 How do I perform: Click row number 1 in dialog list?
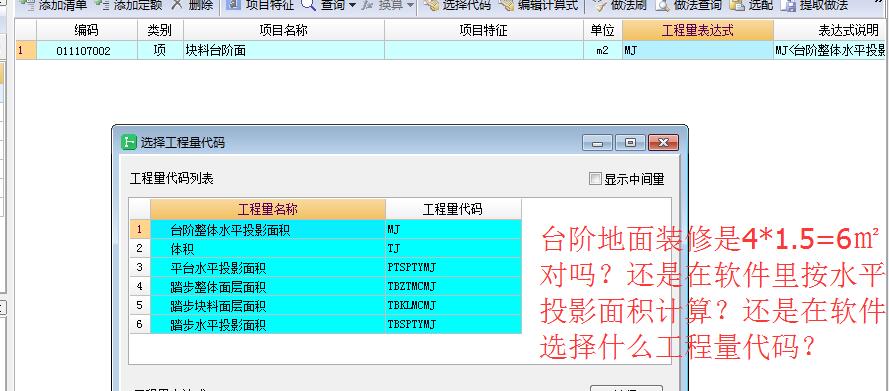[x=139, y=230]
